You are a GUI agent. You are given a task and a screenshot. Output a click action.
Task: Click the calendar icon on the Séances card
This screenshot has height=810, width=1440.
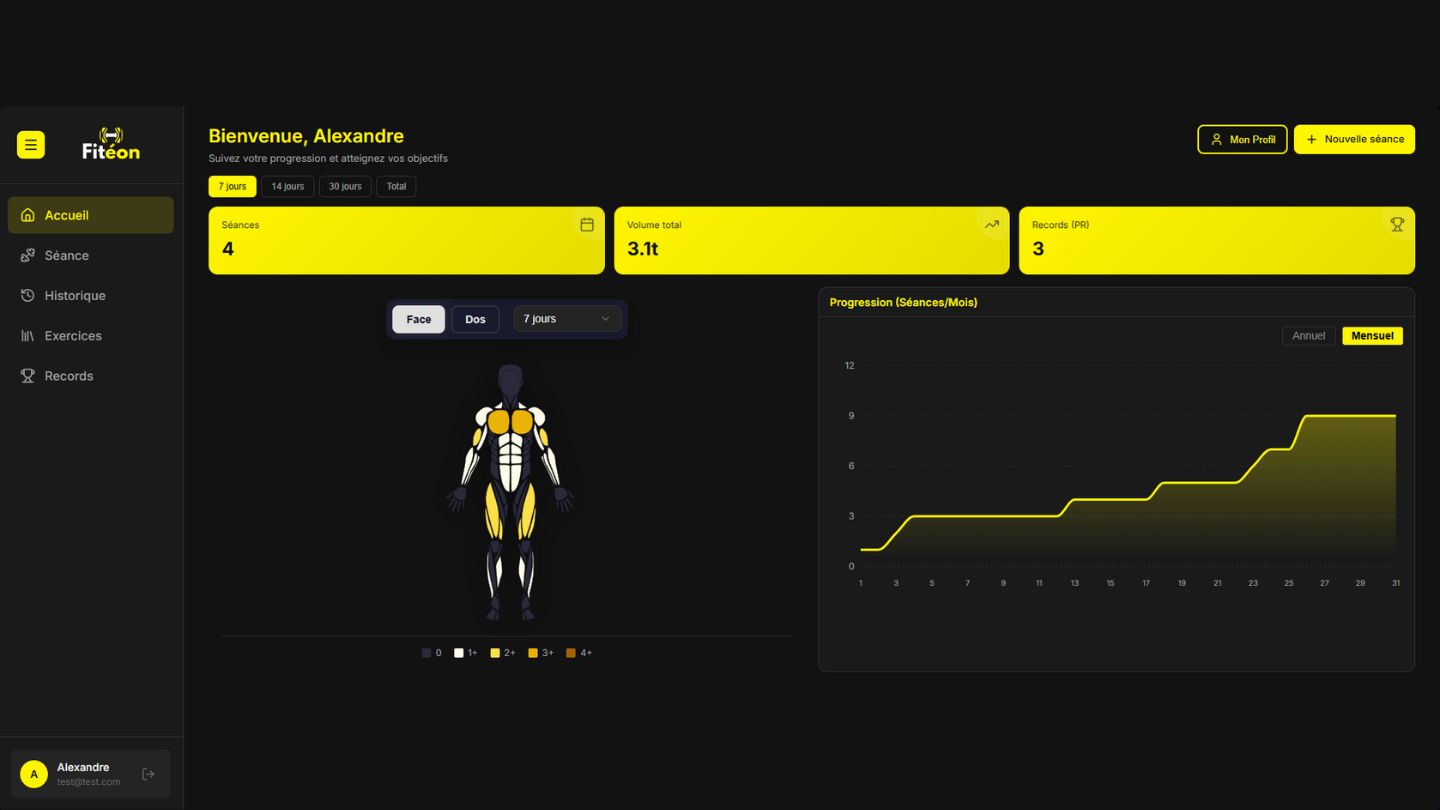click(587, 225)
